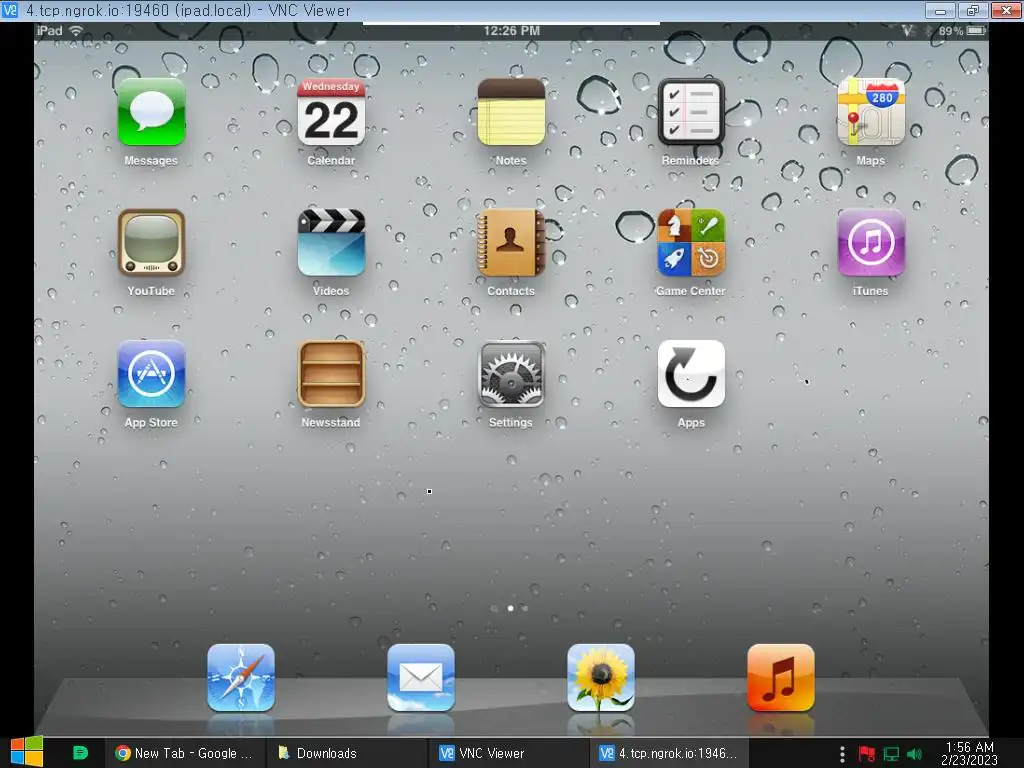Show hidden system tray icons

pos(842,754)
